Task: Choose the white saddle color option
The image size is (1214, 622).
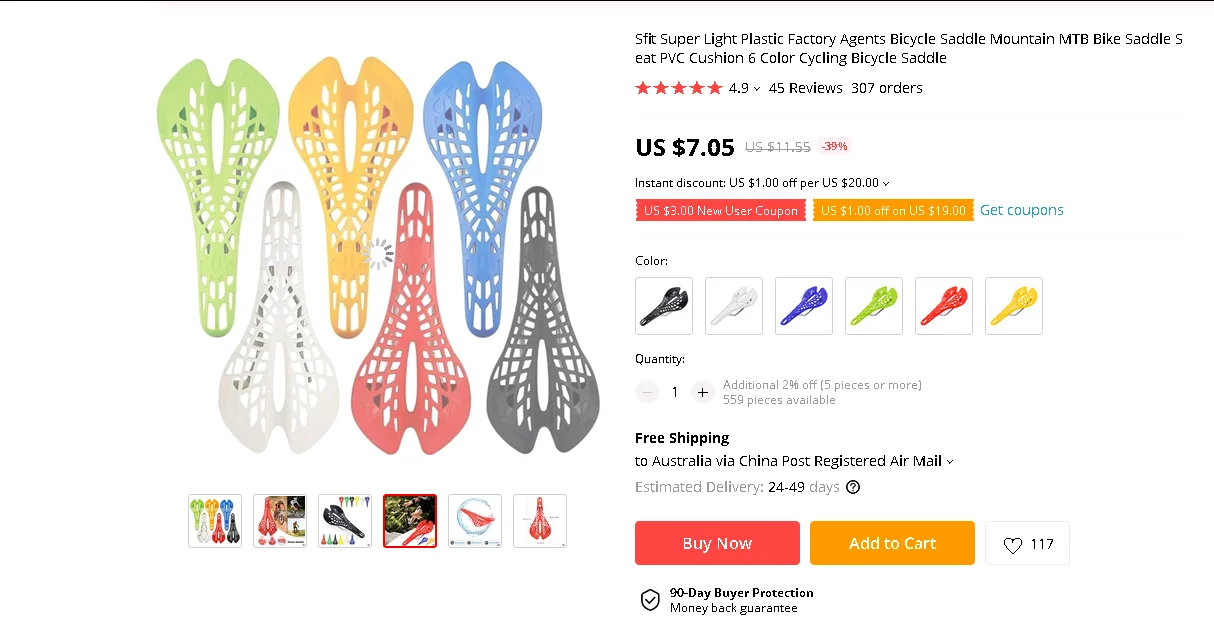Action: [x=734, y=306]
